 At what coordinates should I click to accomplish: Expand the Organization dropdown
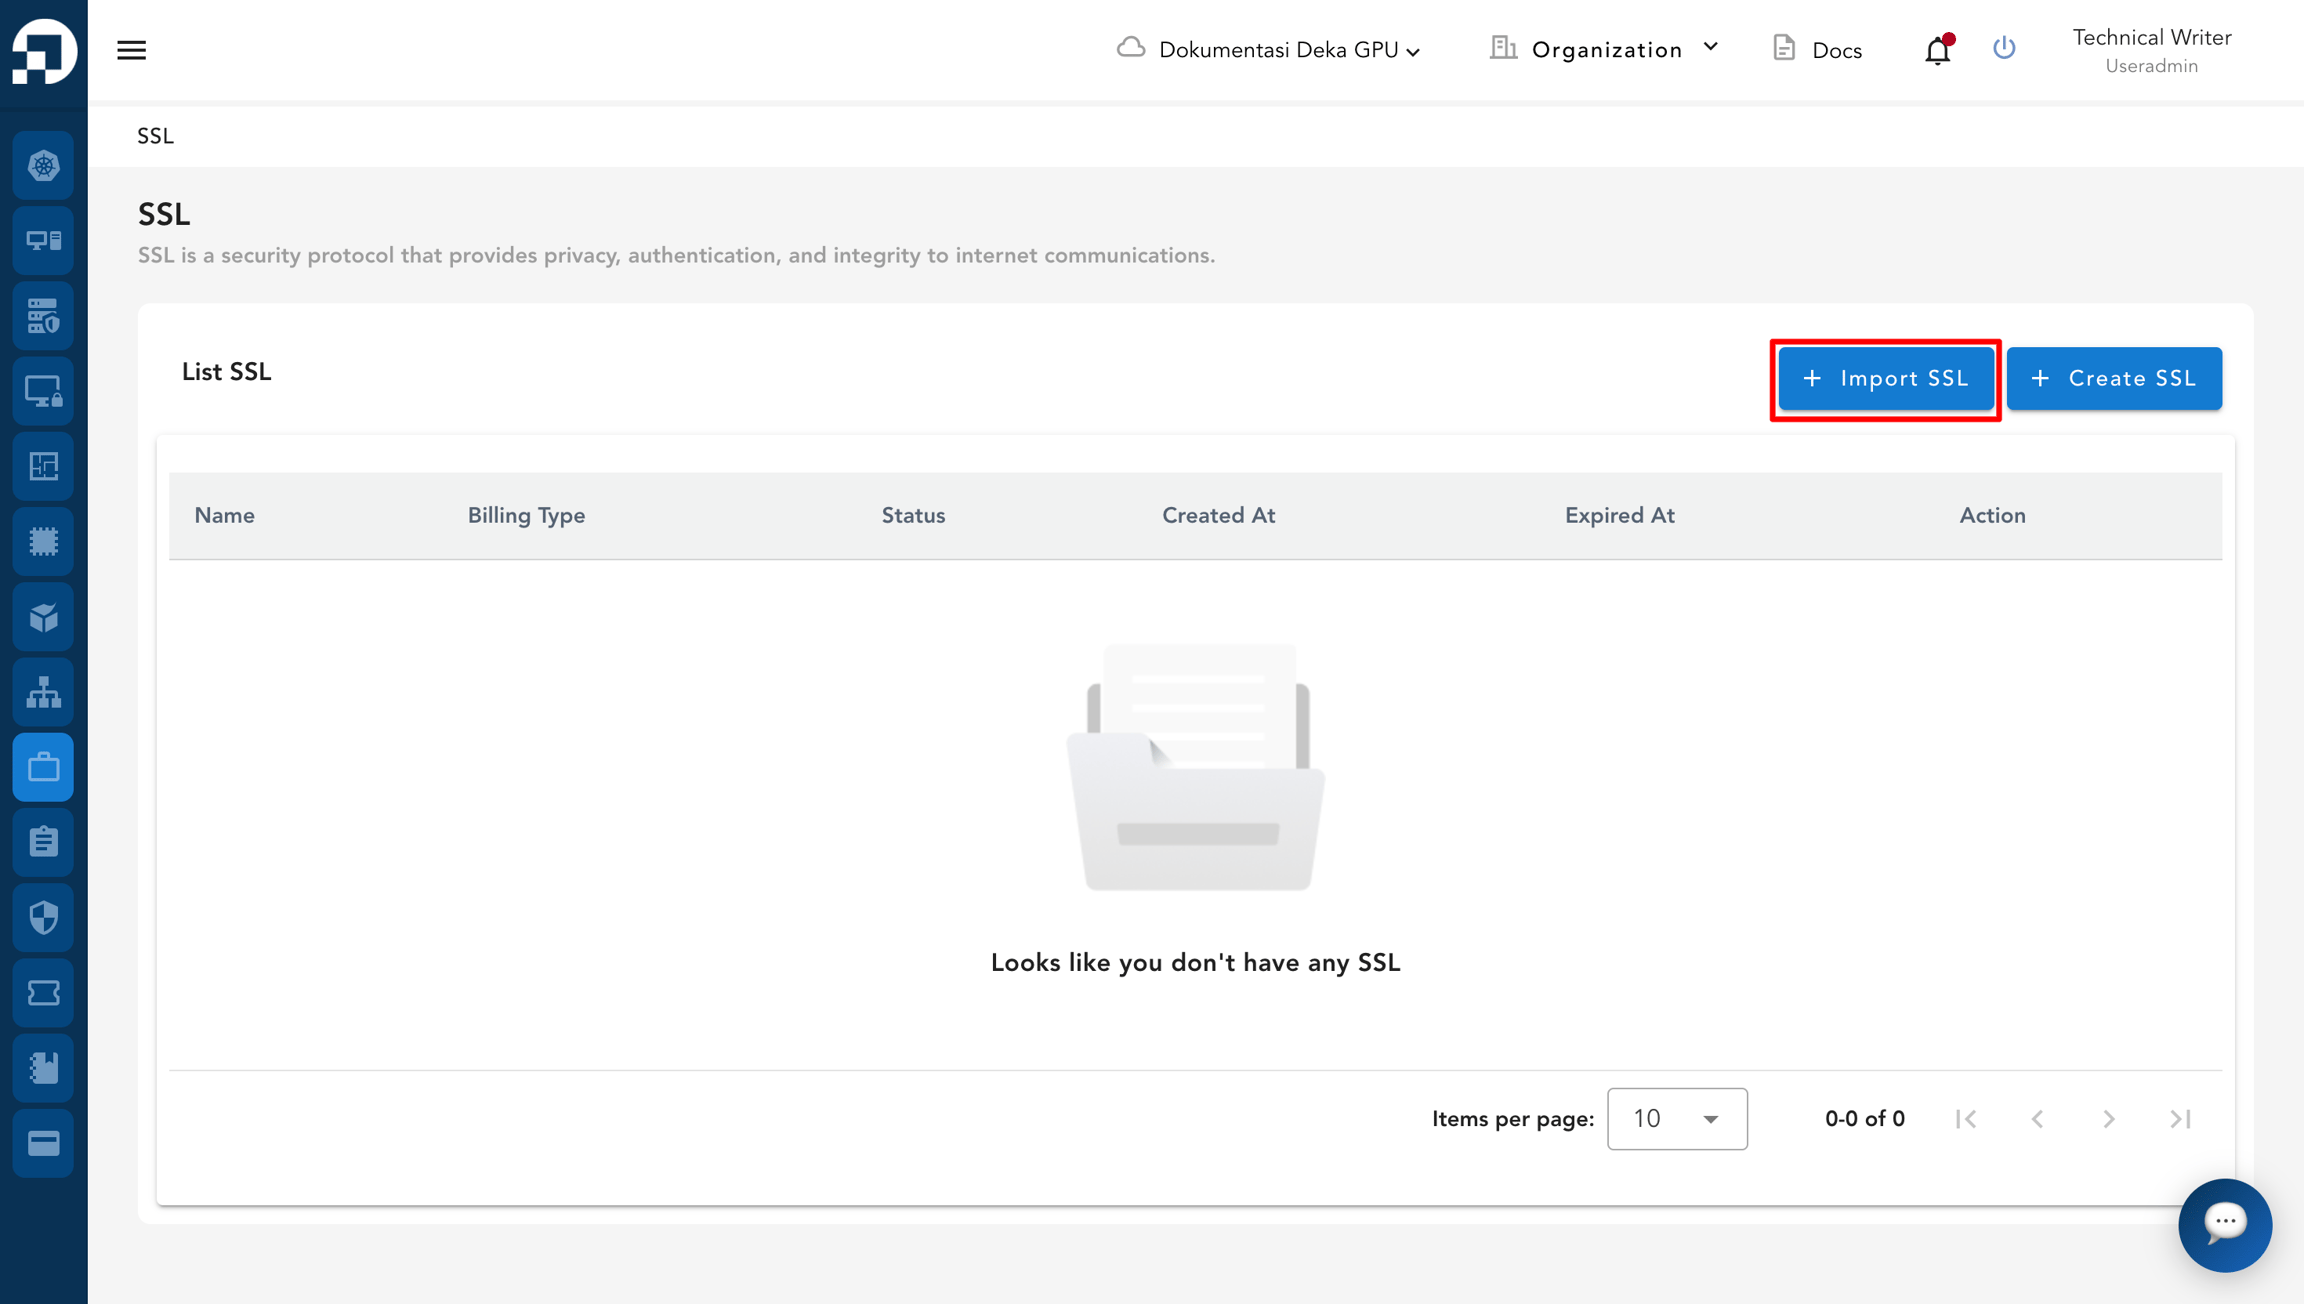(1604, 49)
